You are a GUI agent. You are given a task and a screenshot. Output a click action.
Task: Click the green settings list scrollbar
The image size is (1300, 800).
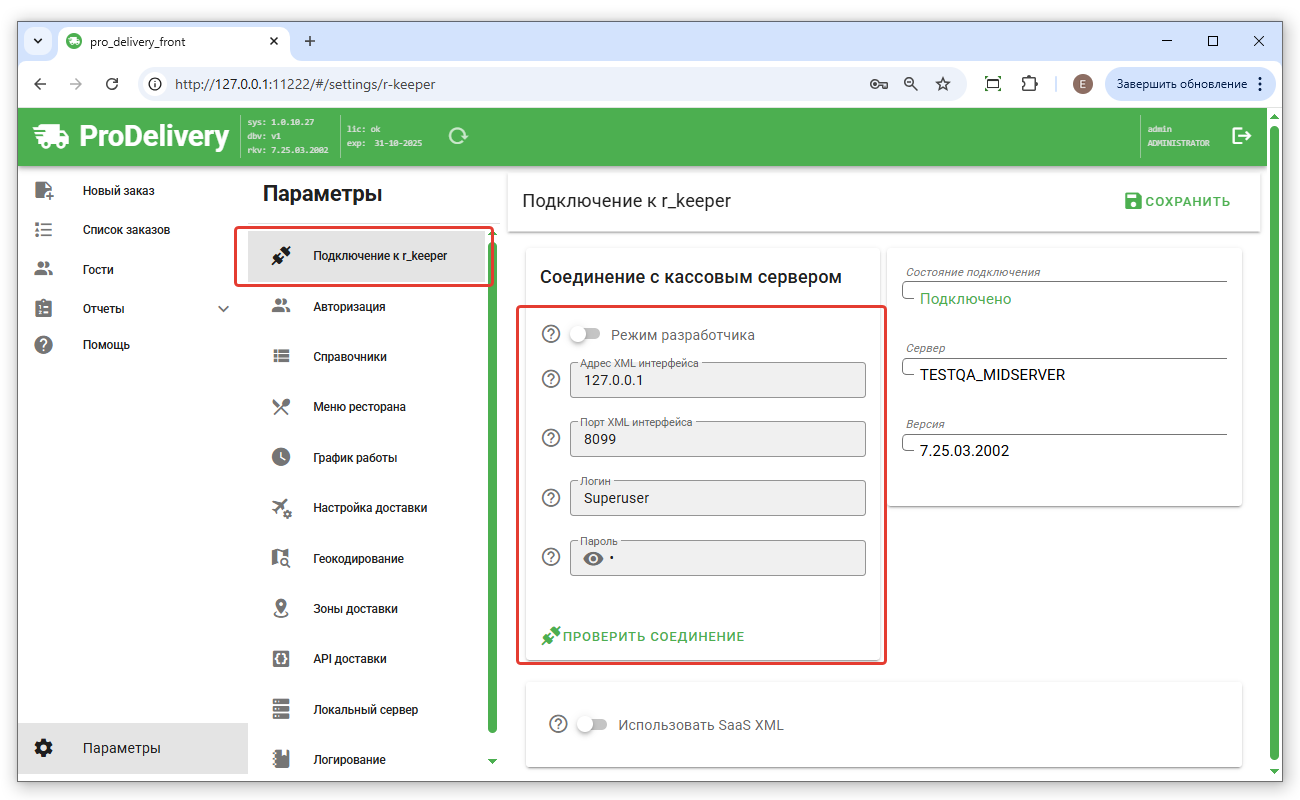point(492,480)
